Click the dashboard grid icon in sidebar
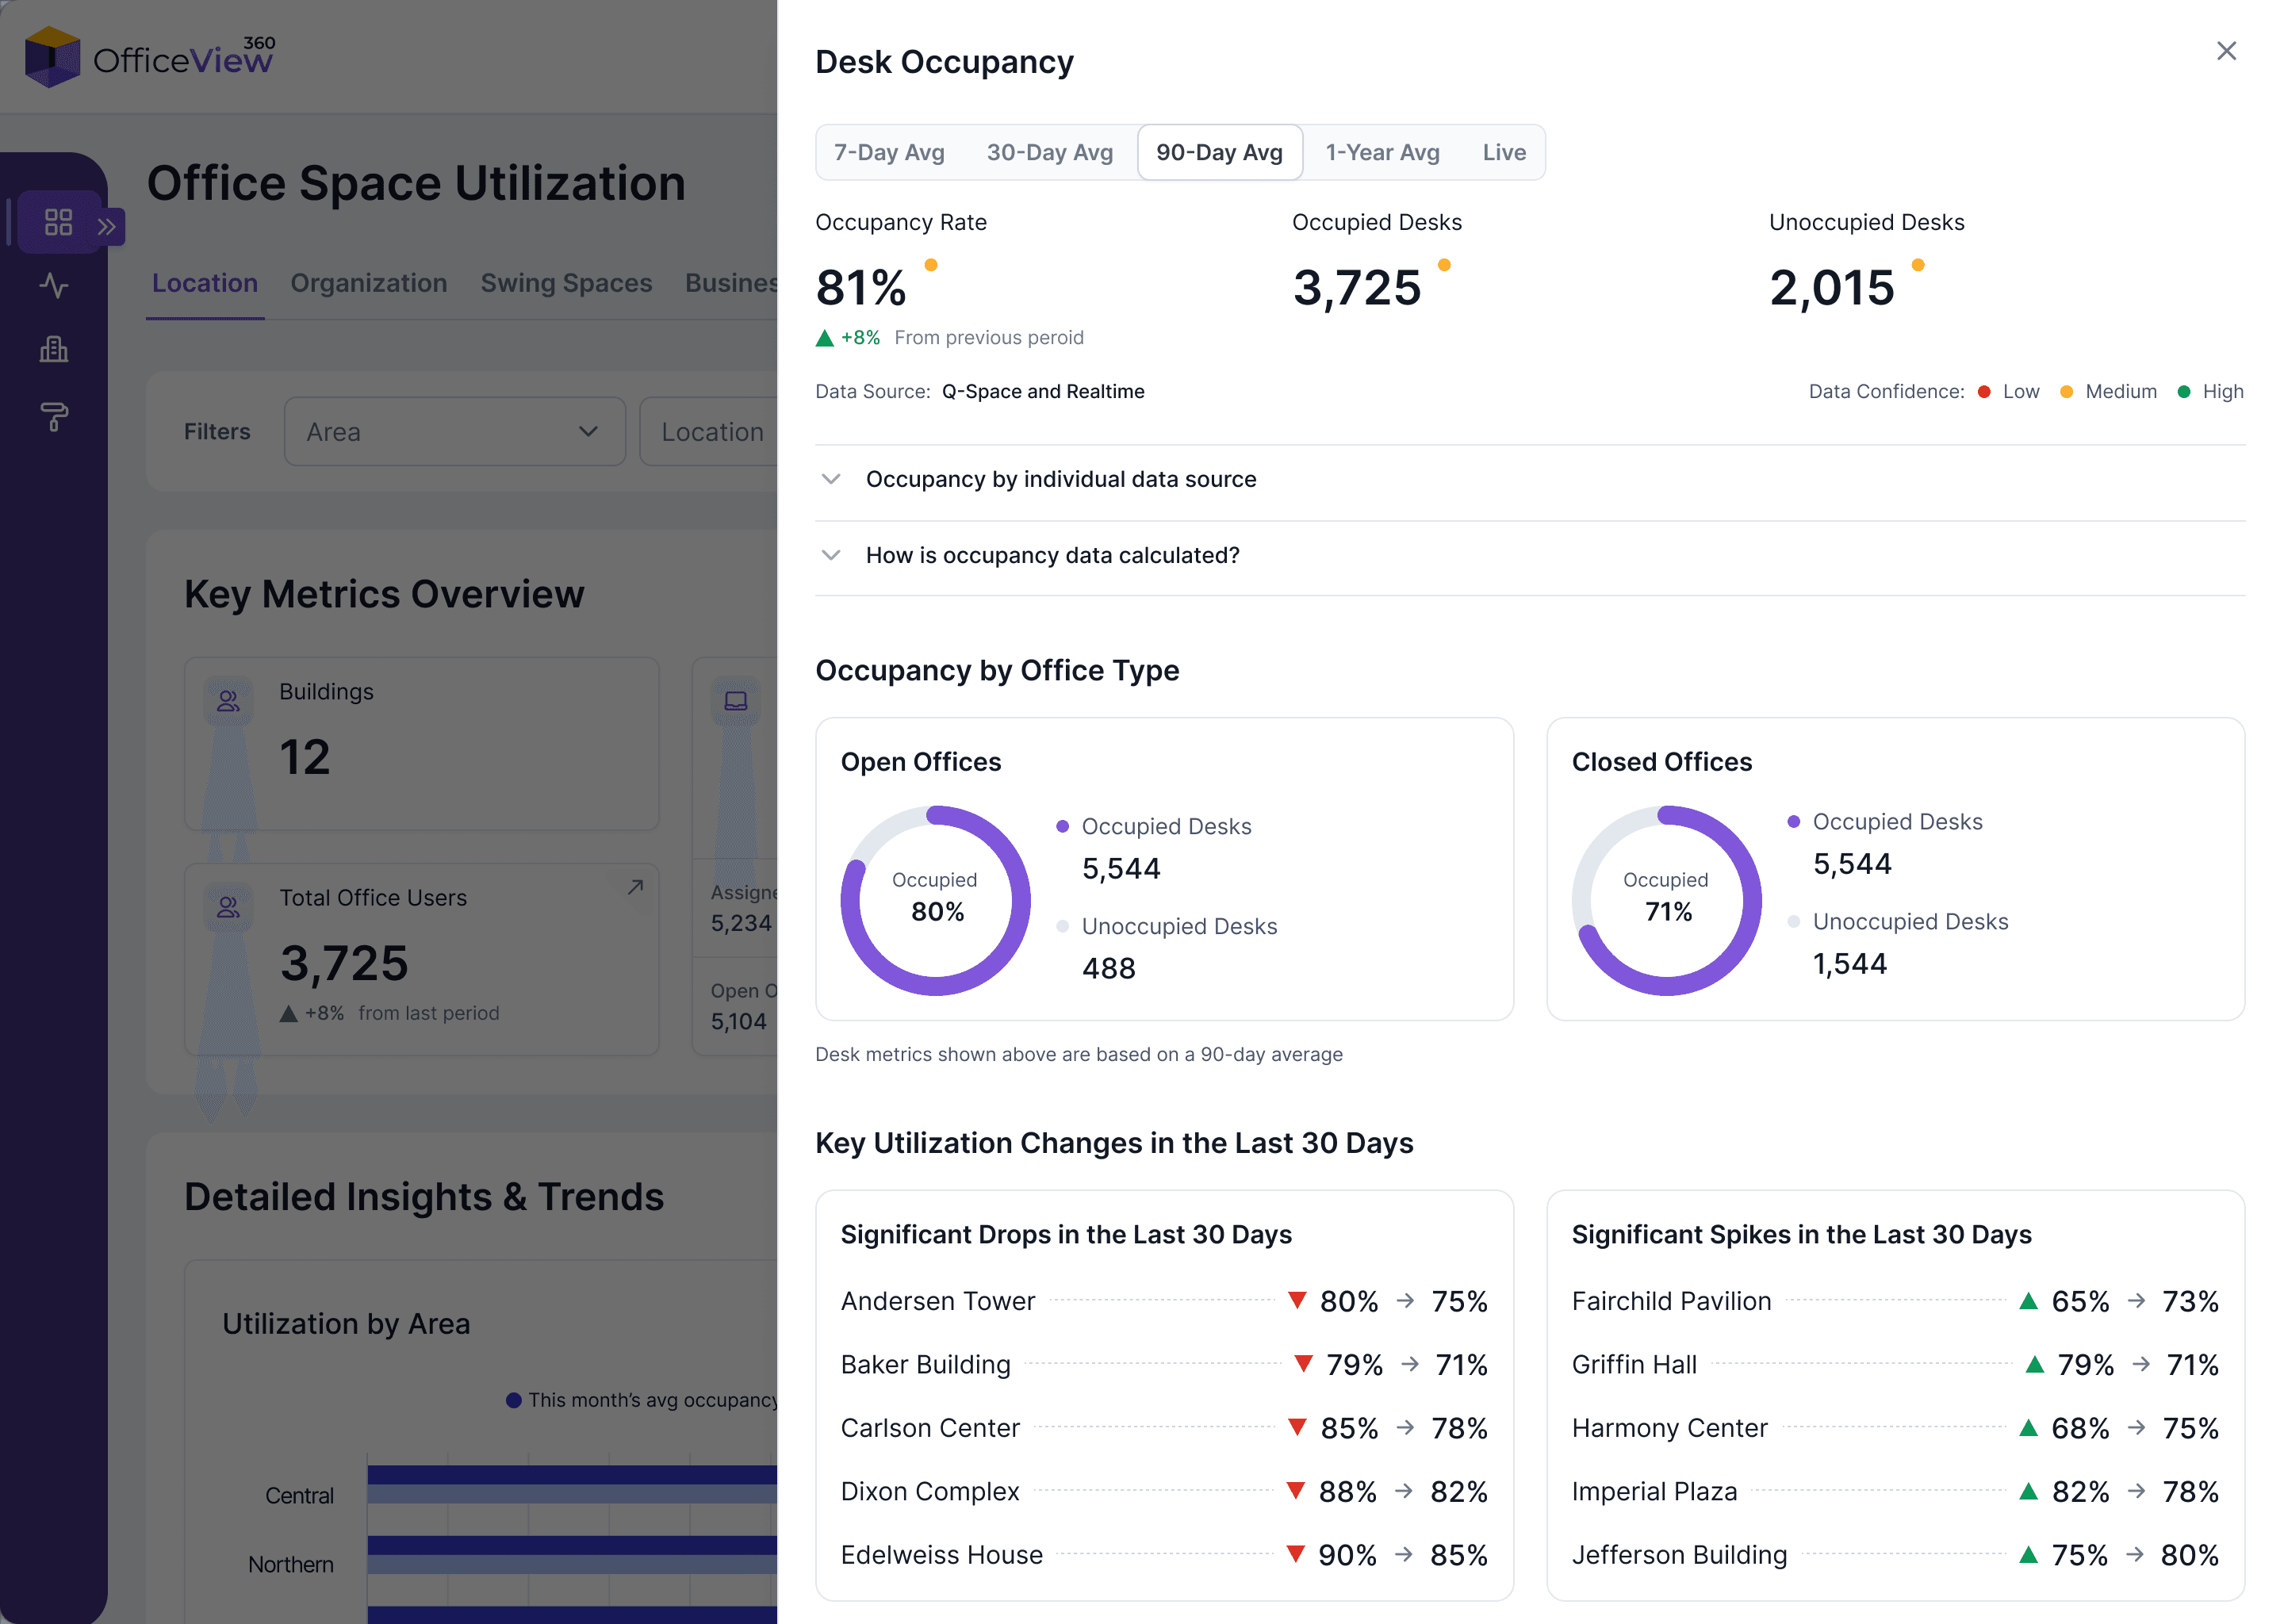Image resolution: width=2284 pixels, height=1624 pixels. coord(58,222)
